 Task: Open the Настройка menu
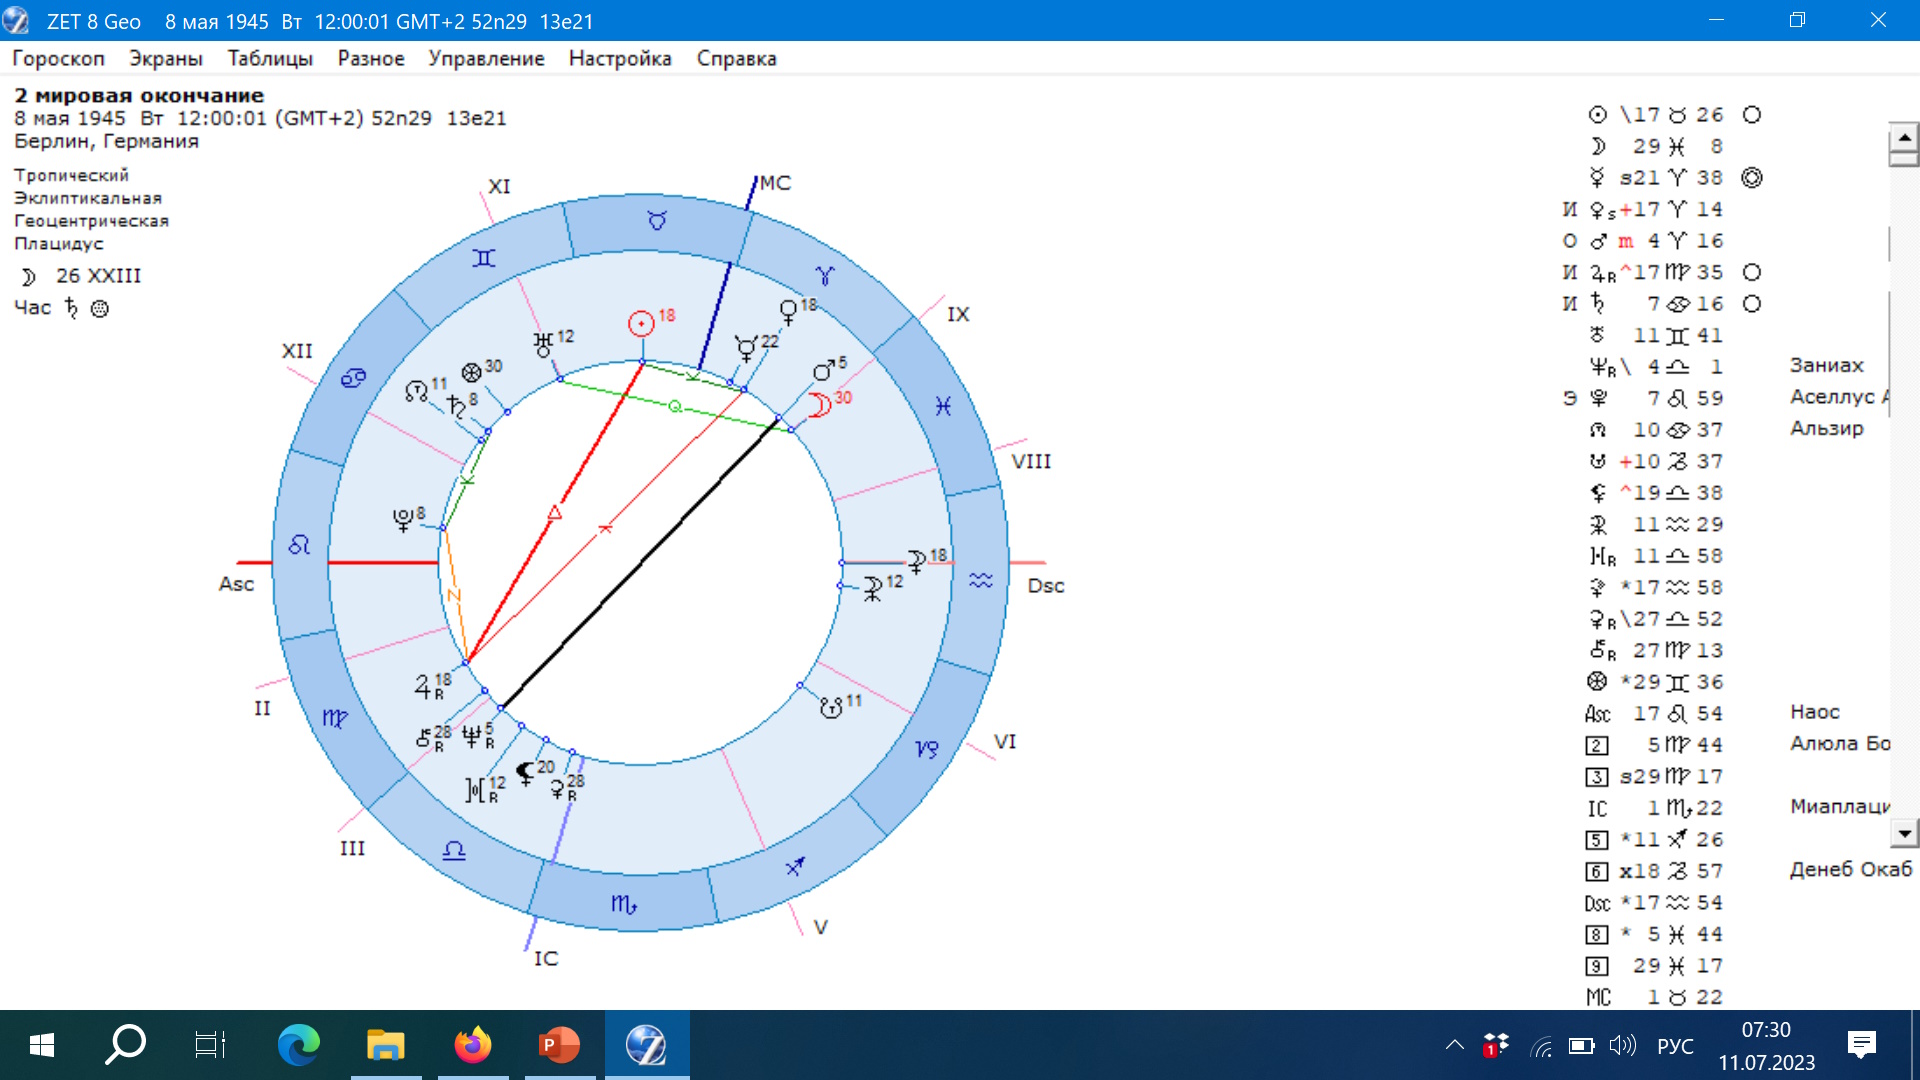coord(620,58)
